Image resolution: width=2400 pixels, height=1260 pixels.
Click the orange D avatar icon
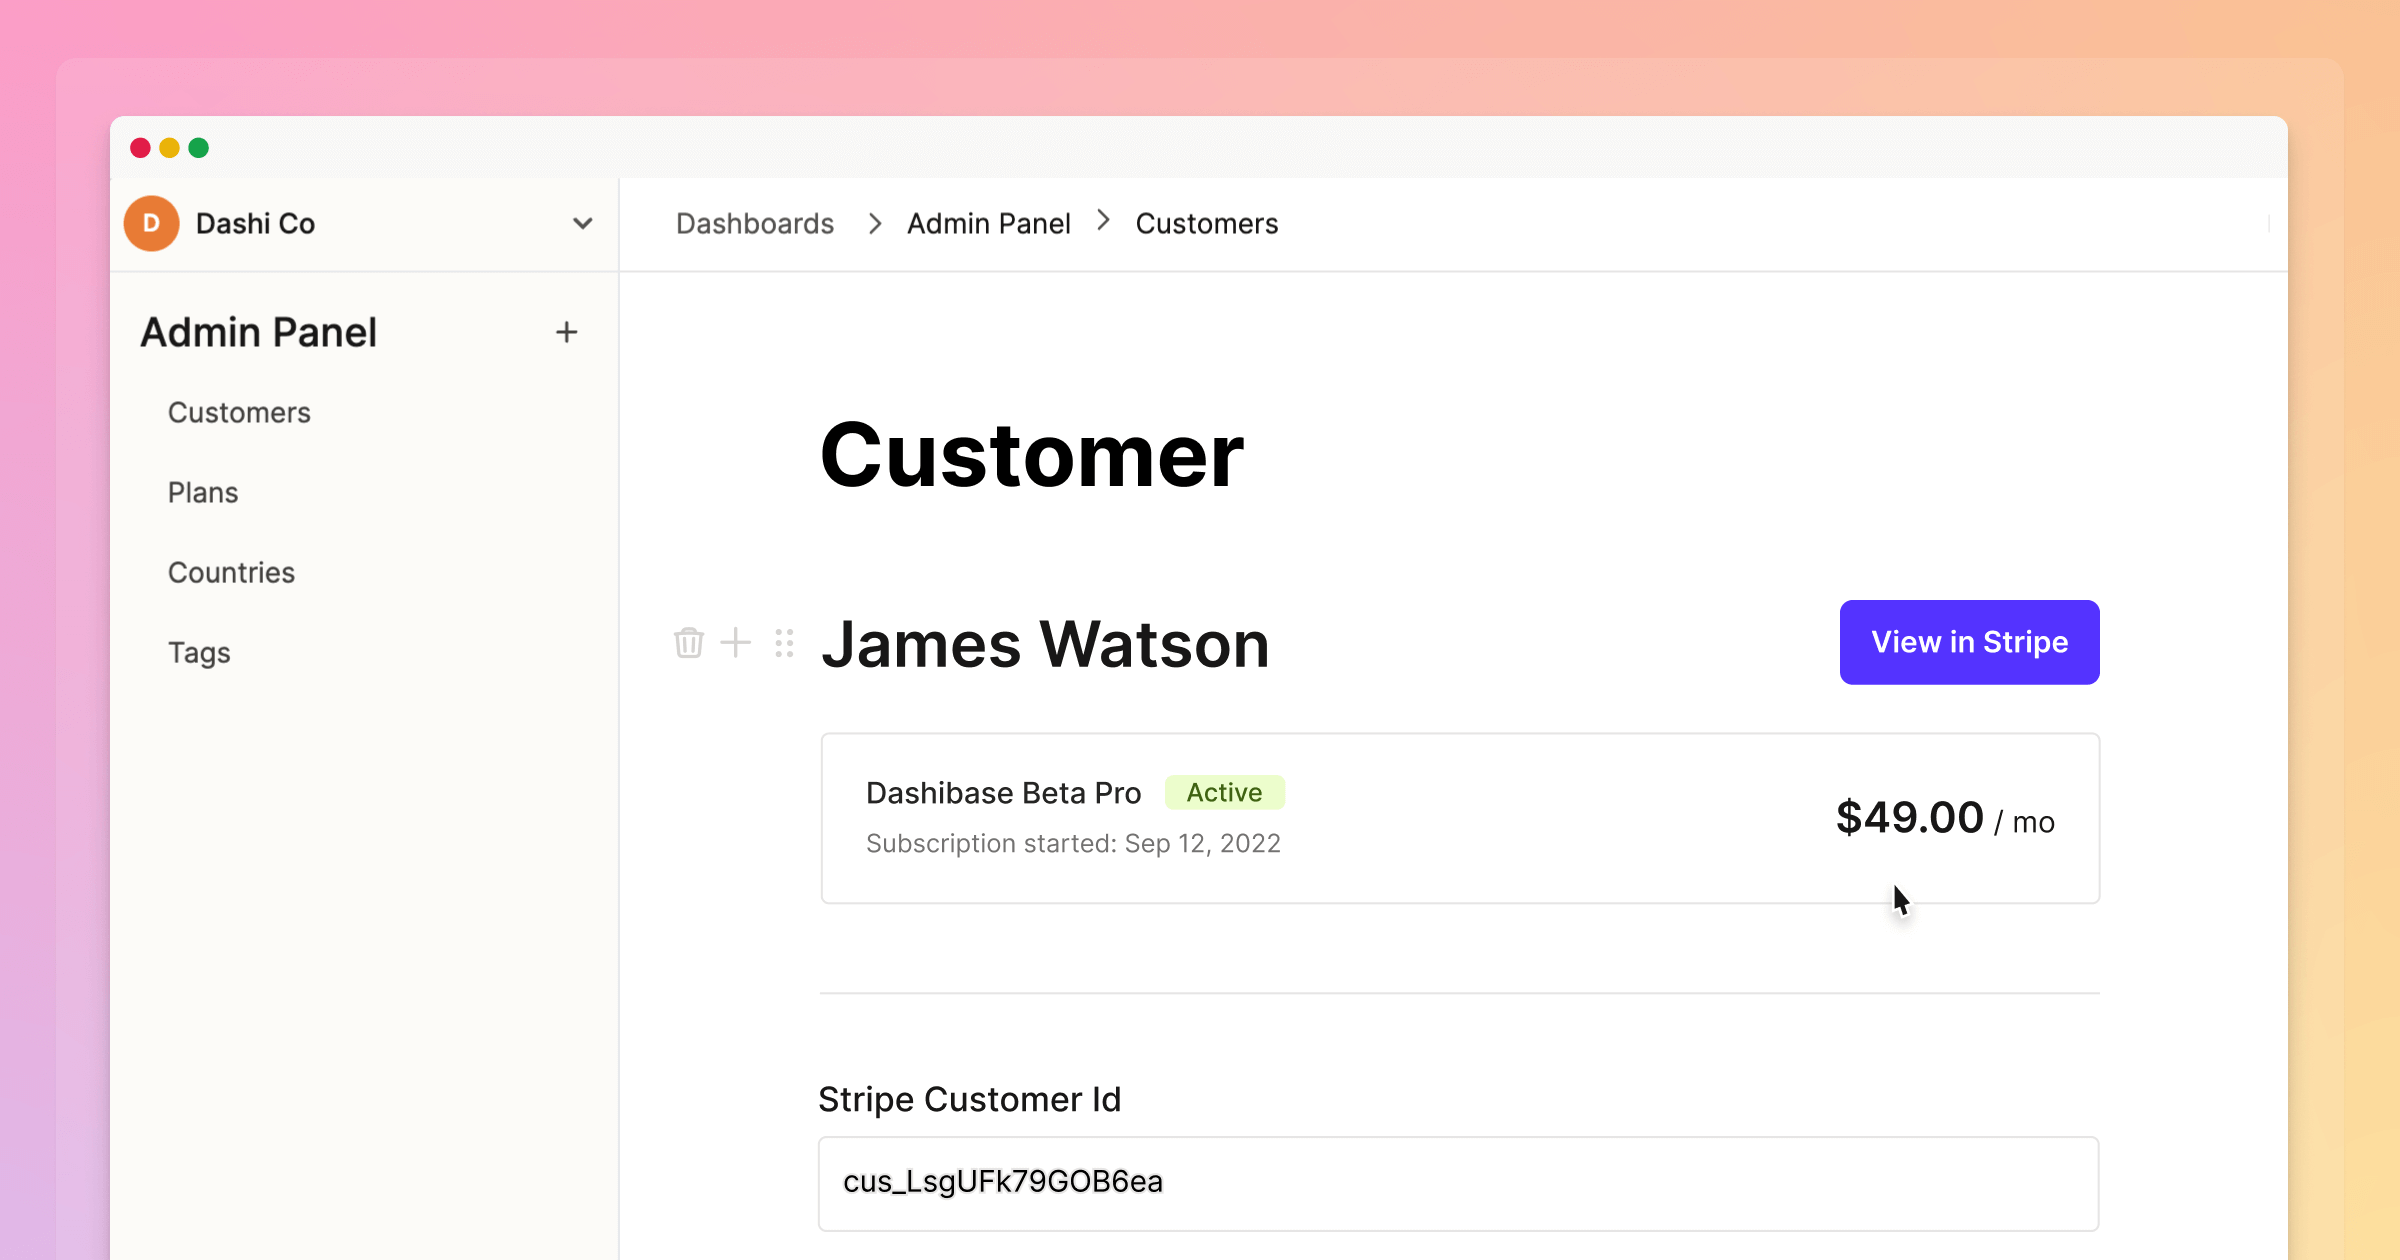pyautogui.click(x=152, y=222)
